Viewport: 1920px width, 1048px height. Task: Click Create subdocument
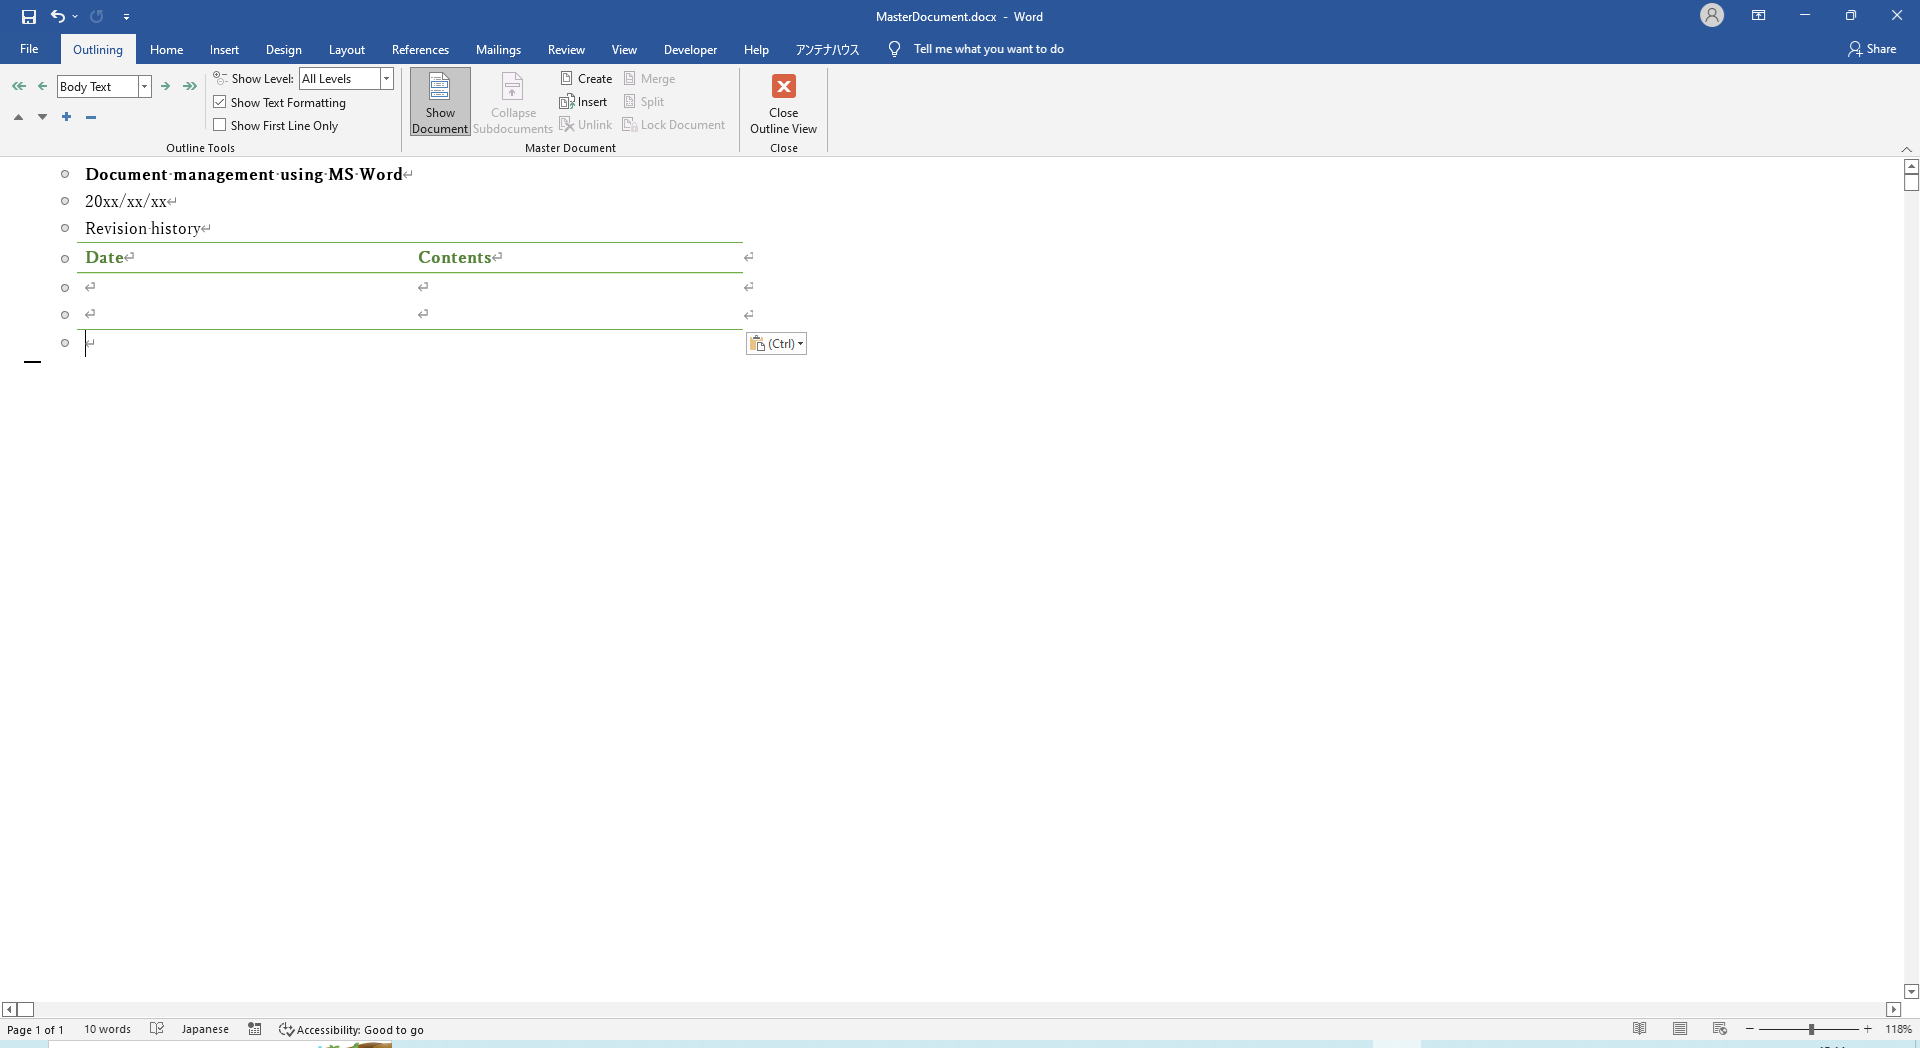click(x=587, y=79)
